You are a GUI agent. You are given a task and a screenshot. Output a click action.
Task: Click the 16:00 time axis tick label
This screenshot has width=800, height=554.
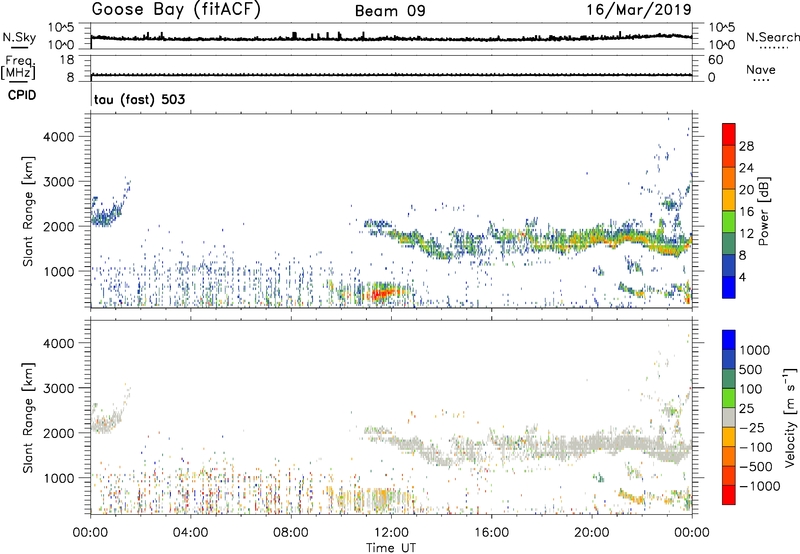[491, 533]
